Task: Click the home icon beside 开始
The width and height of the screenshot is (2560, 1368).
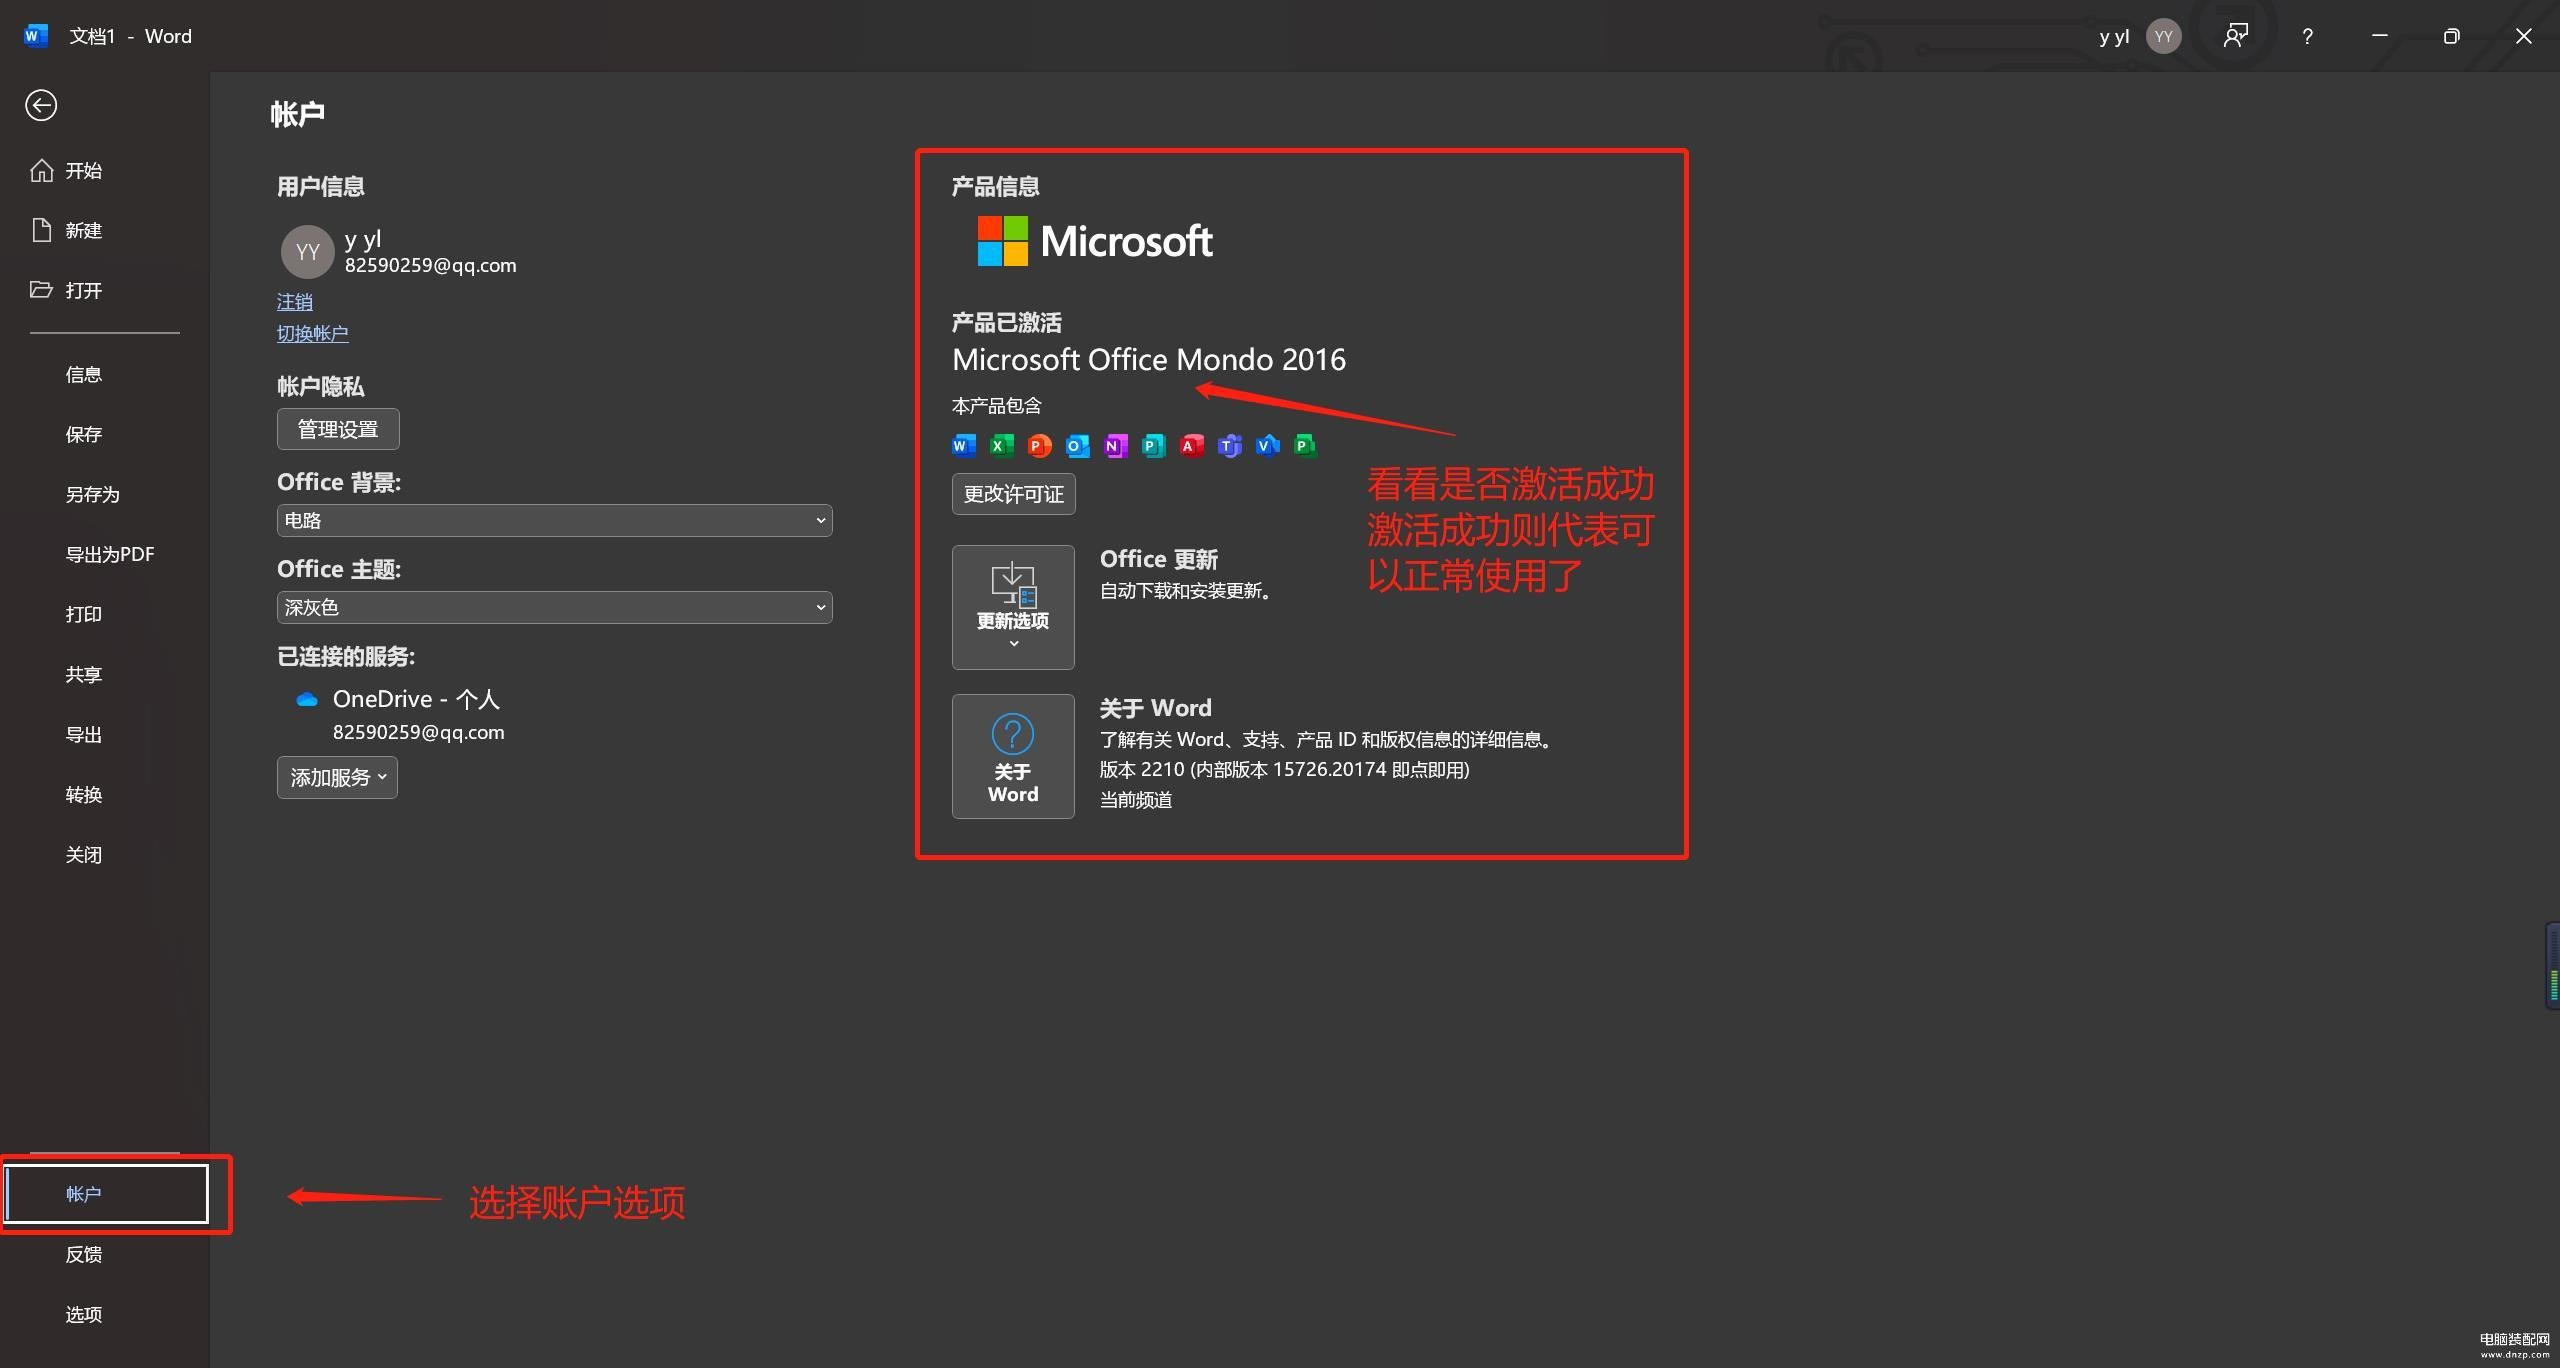Action: click(x=41, y=170)
